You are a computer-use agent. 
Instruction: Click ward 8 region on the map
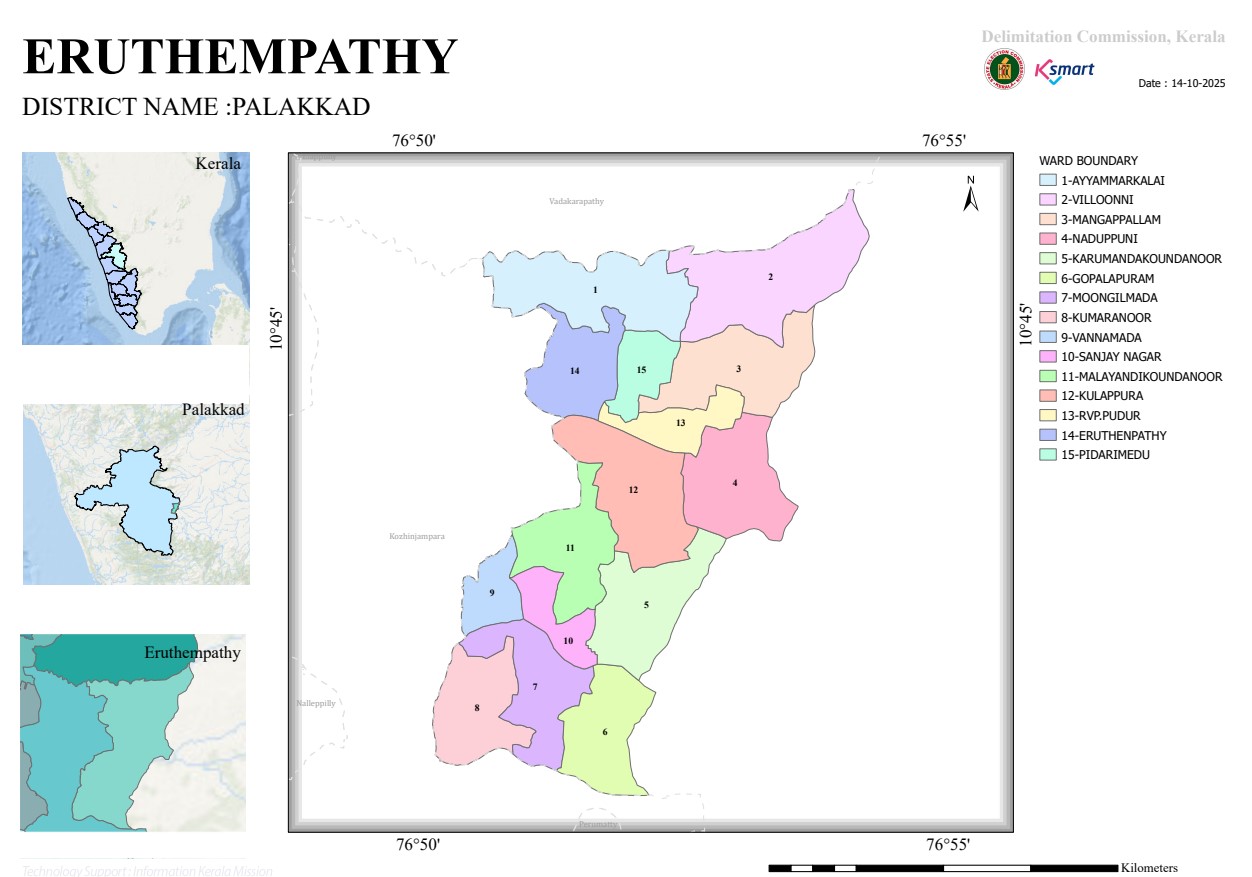pyautogui.click(x=477, y=708)
